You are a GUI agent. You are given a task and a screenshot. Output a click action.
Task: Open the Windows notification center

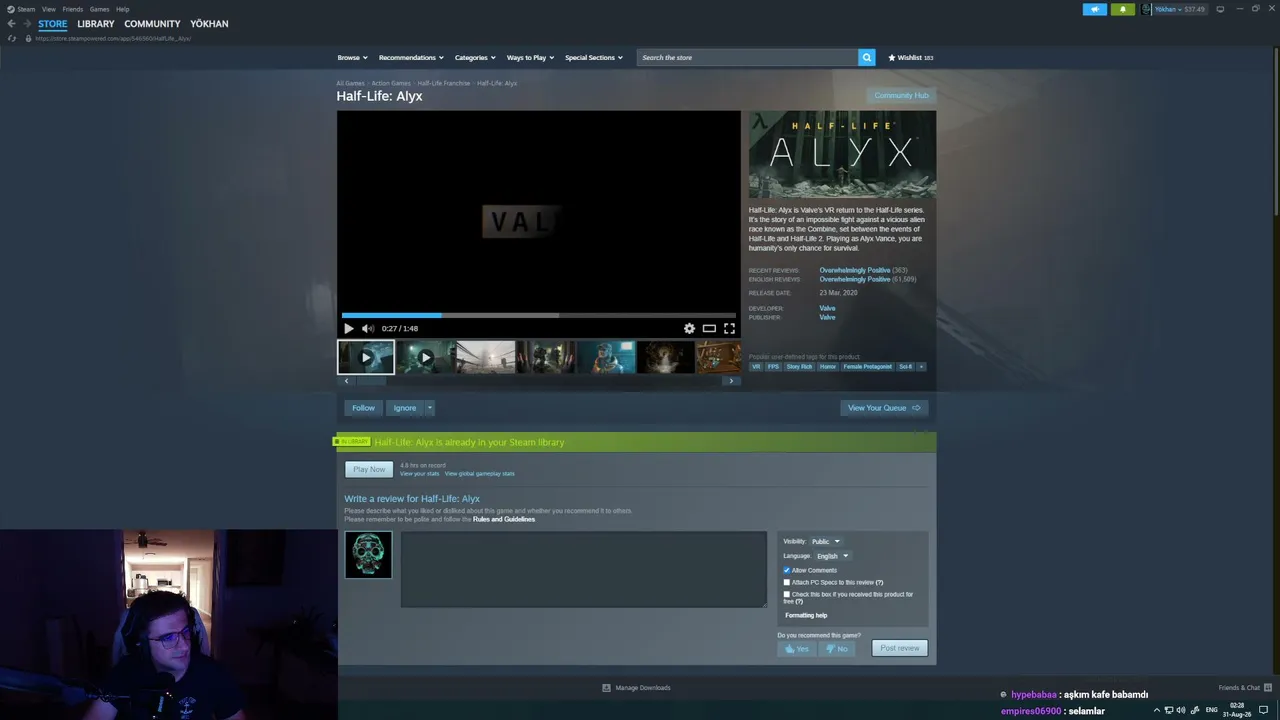(x=1263, y=710)
